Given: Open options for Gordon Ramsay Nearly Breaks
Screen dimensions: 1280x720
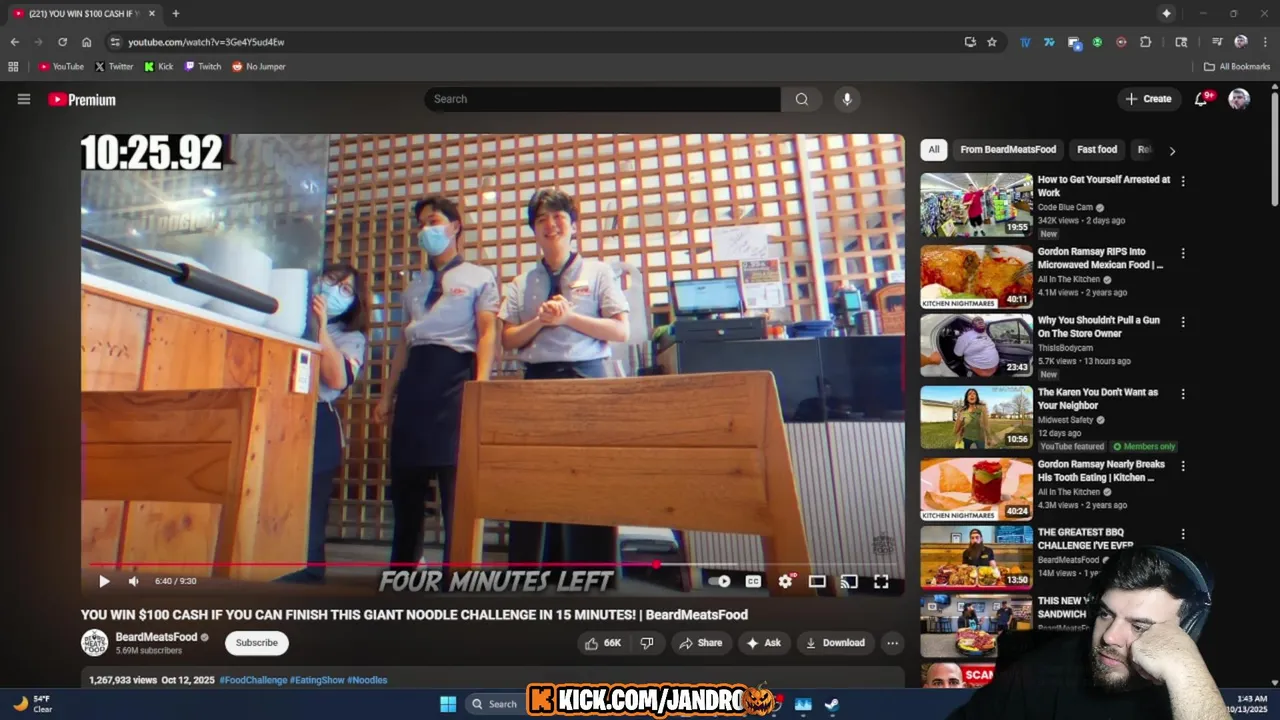Looking at the screenshot, I should (x=1183, y=466).
